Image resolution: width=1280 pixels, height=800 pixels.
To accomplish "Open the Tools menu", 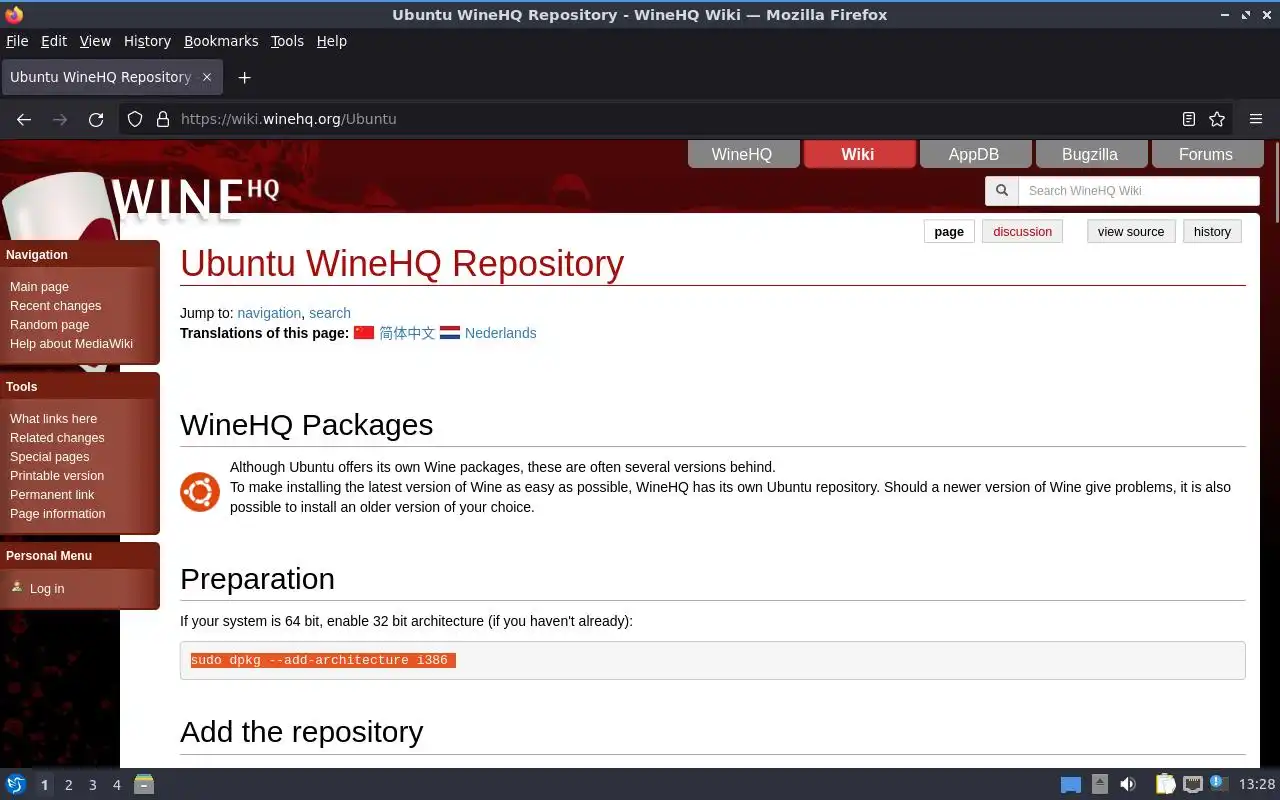I will pos(287,41).
